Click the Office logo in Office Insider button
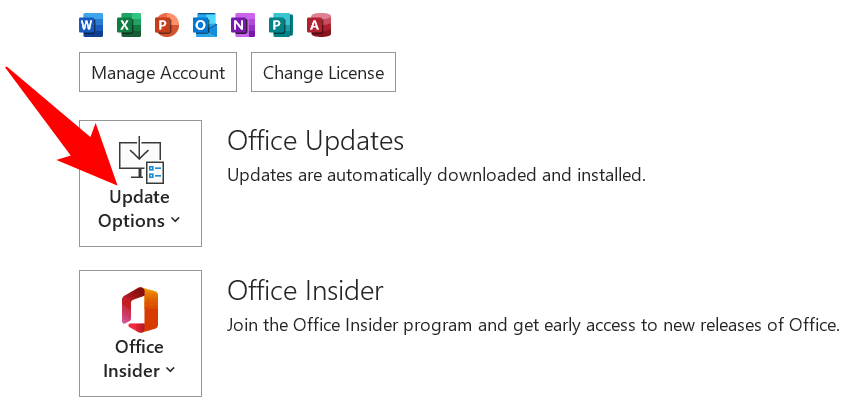Screen dimensions: 844x405 [x=140, y=309]
